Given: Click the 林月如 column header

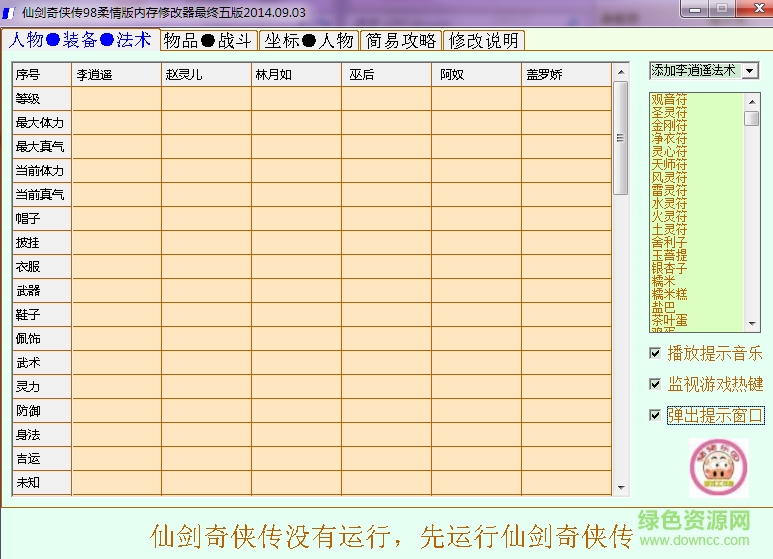Looking at the screenshot, I should click(x=296, y=74).
